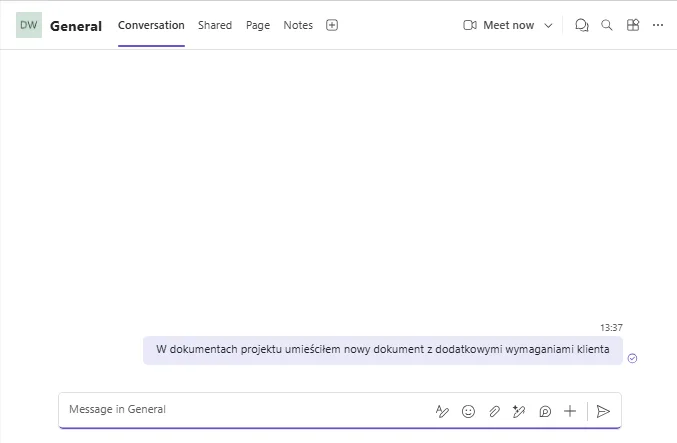Open the Notes tab
This screenshot has width=677, height=443.
click(298, 25)
